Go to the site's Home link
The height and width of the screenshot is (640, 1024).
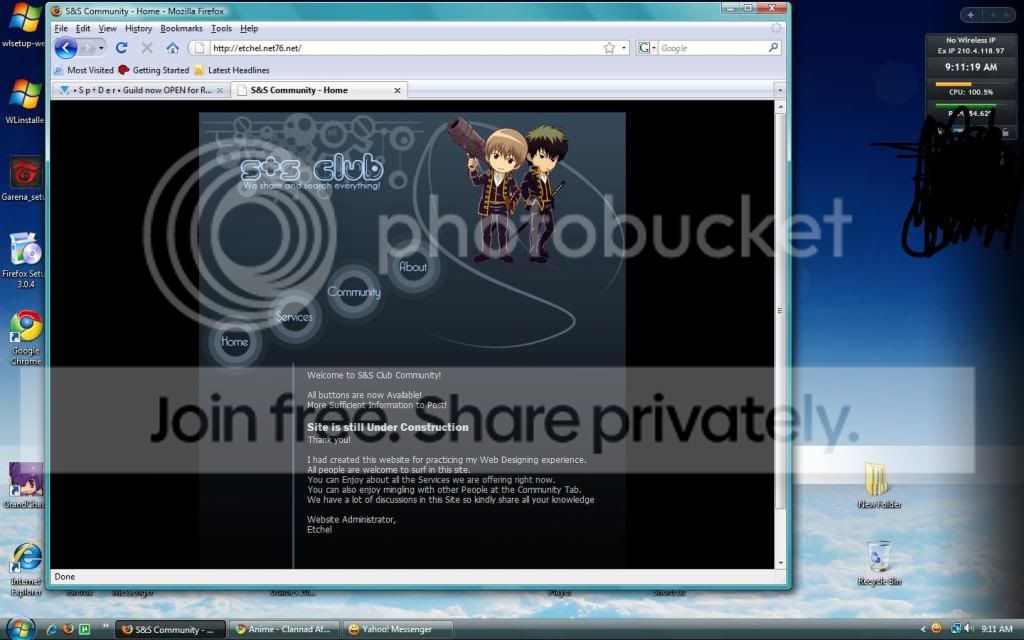pos(234,342)
